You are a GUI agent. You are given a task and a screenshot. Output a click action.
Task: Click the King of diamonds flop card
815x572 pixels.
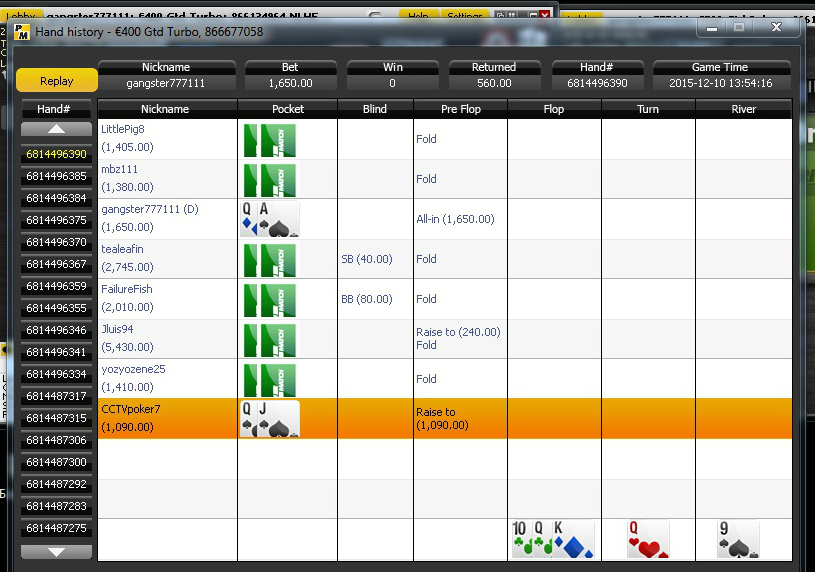point(573,539)
